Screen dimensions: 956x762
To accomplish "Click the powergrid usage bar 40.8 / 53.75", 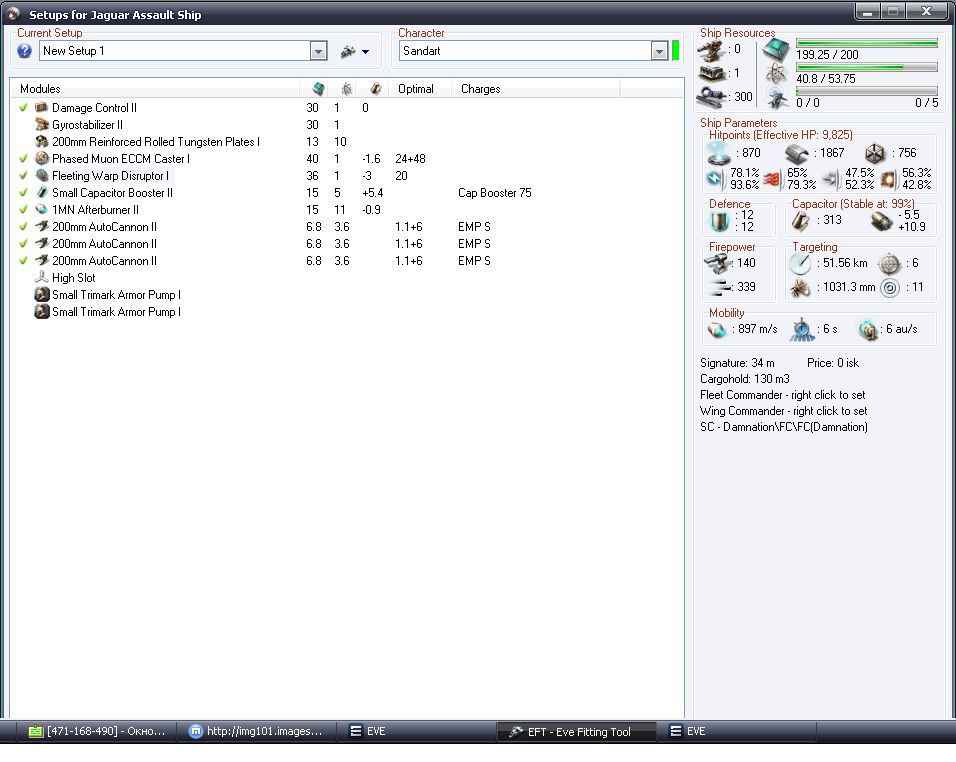I will coord(866,67).
